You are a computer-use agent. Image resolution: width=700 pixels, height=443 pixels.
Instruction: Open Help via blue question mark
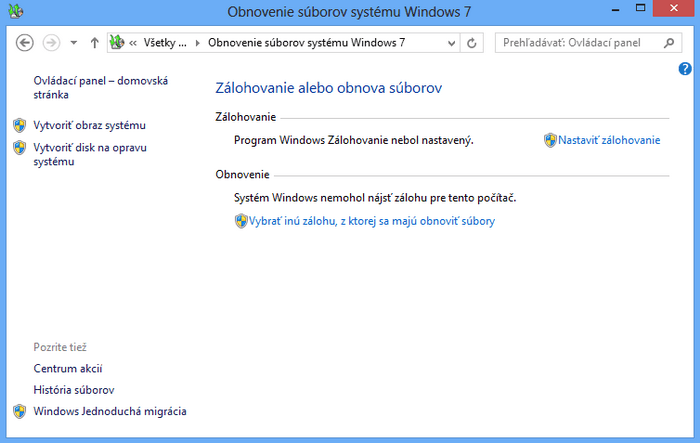(x=685, y=69)
